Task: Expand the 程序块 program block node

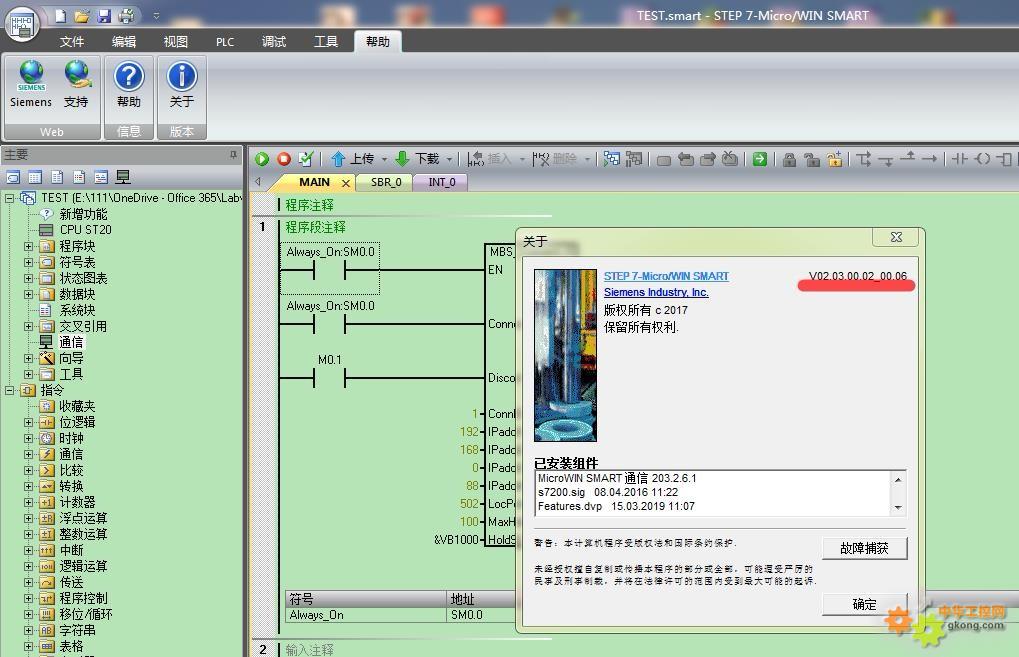Action: (x=28, y=246)
